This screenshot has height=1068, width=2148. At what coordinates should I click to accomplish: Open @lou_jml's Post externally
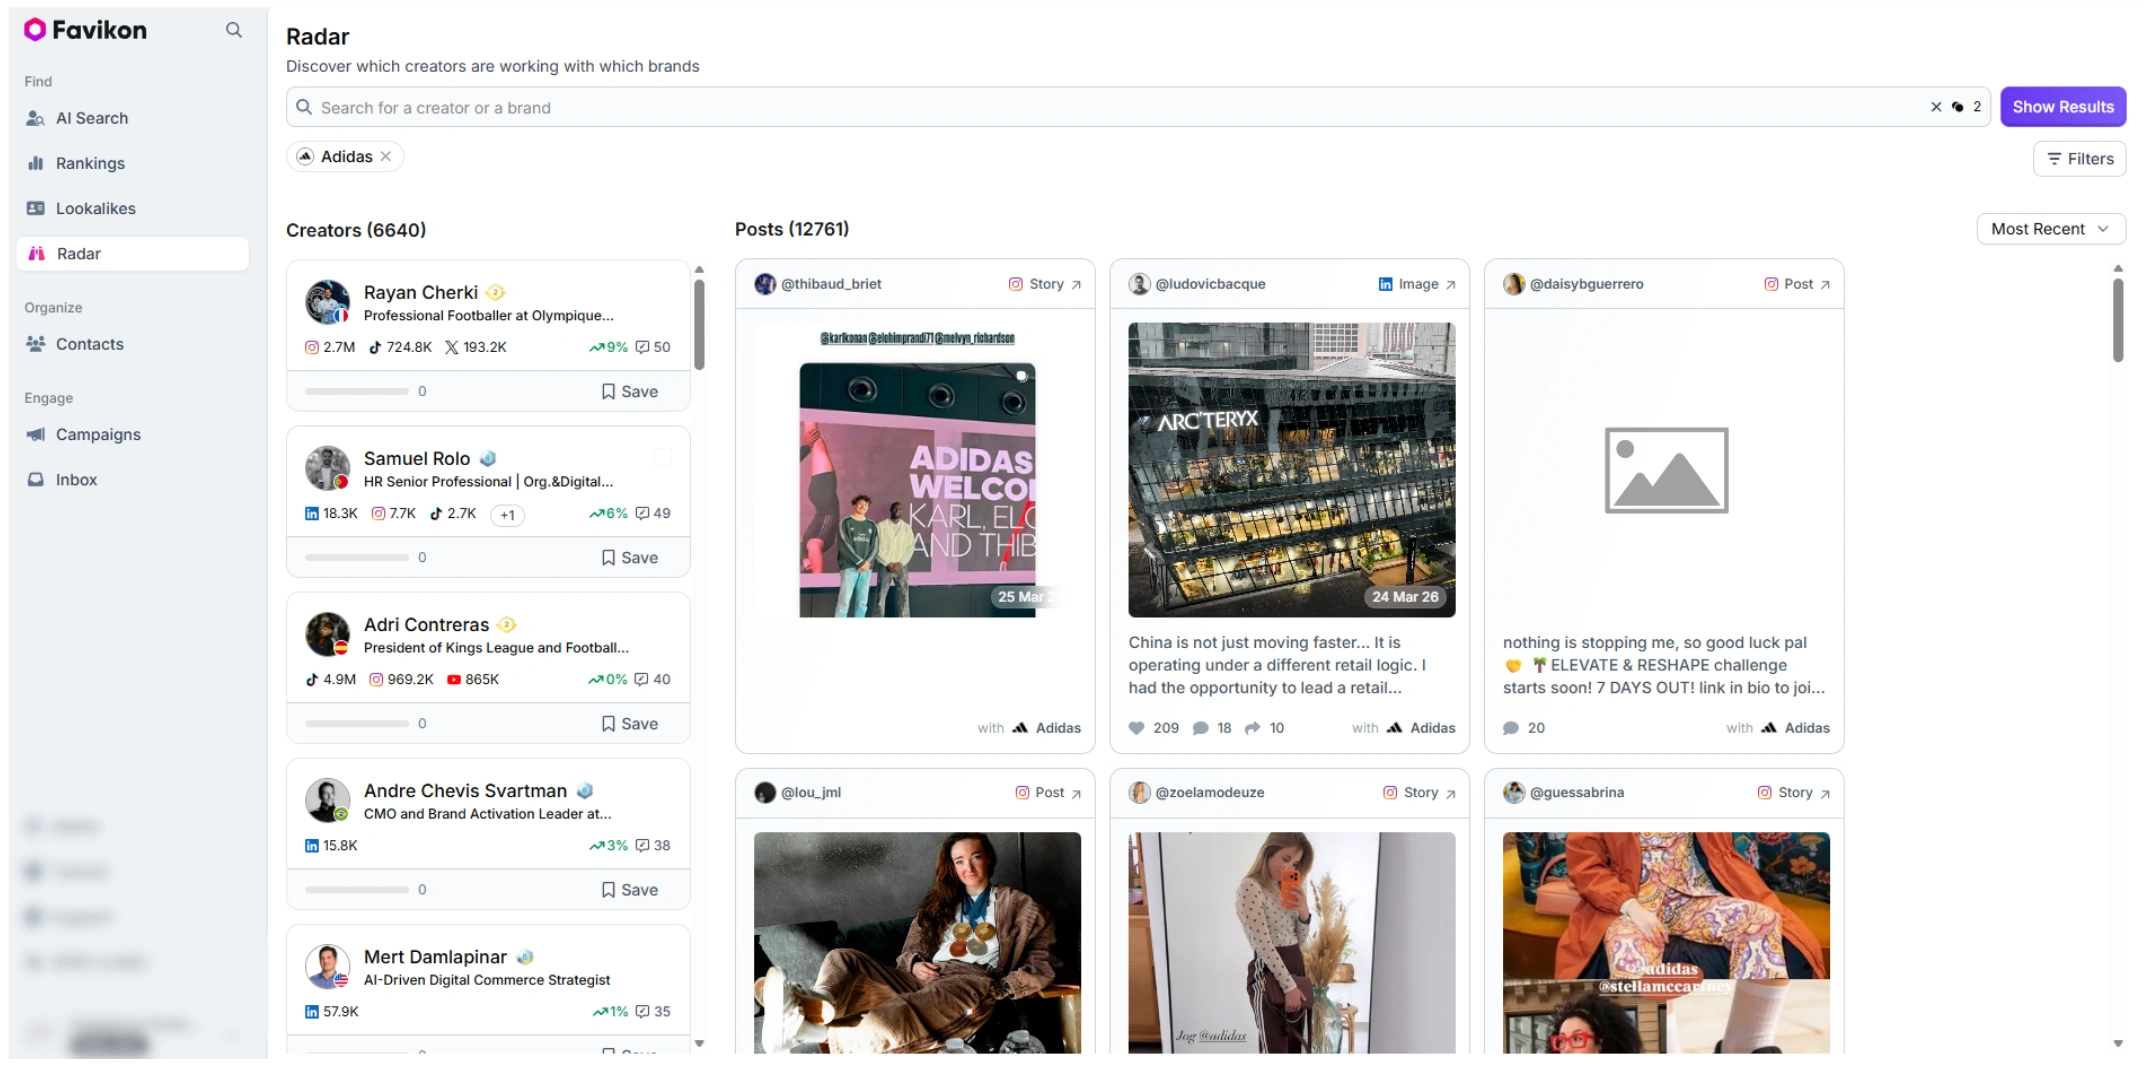pos(1076,794)
